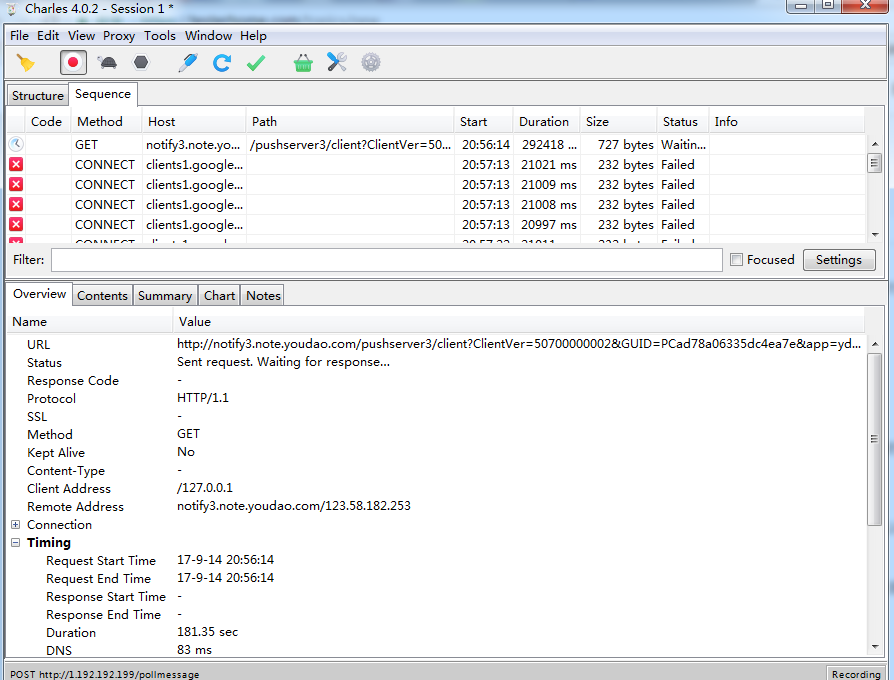Clear the session with the broom icon

[x=26, y=62]
